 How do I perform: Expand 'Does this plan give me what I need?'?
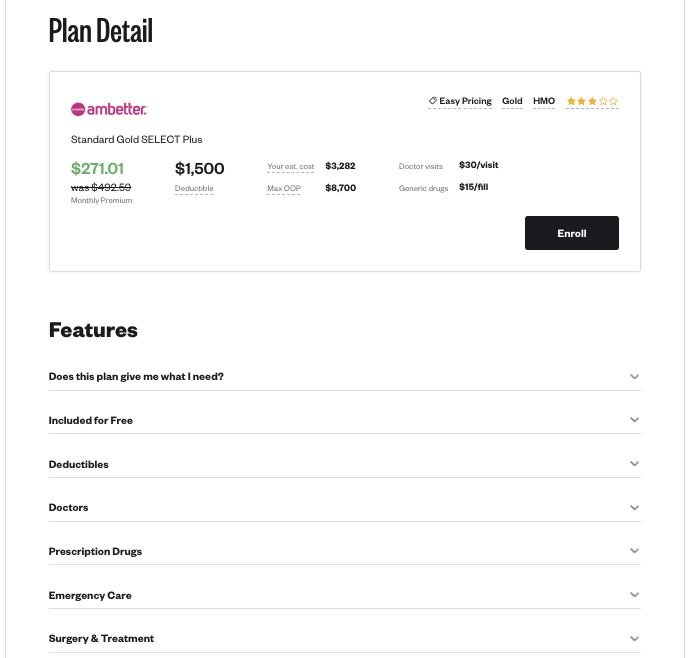(344, 376)
